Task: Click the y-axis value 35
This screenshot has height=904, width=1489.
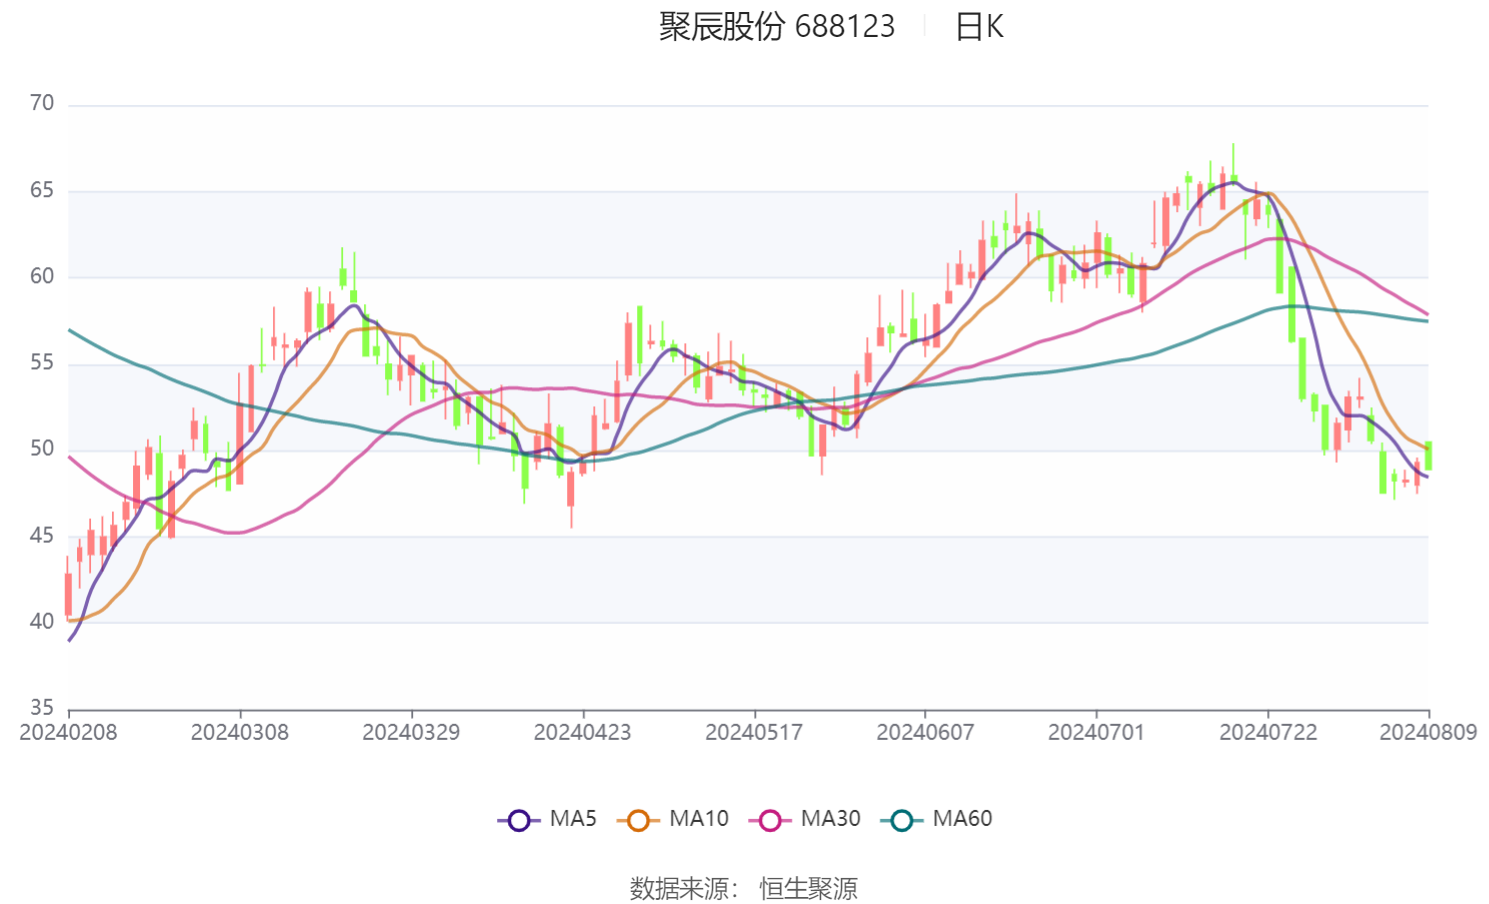Action: pos(42,707)
